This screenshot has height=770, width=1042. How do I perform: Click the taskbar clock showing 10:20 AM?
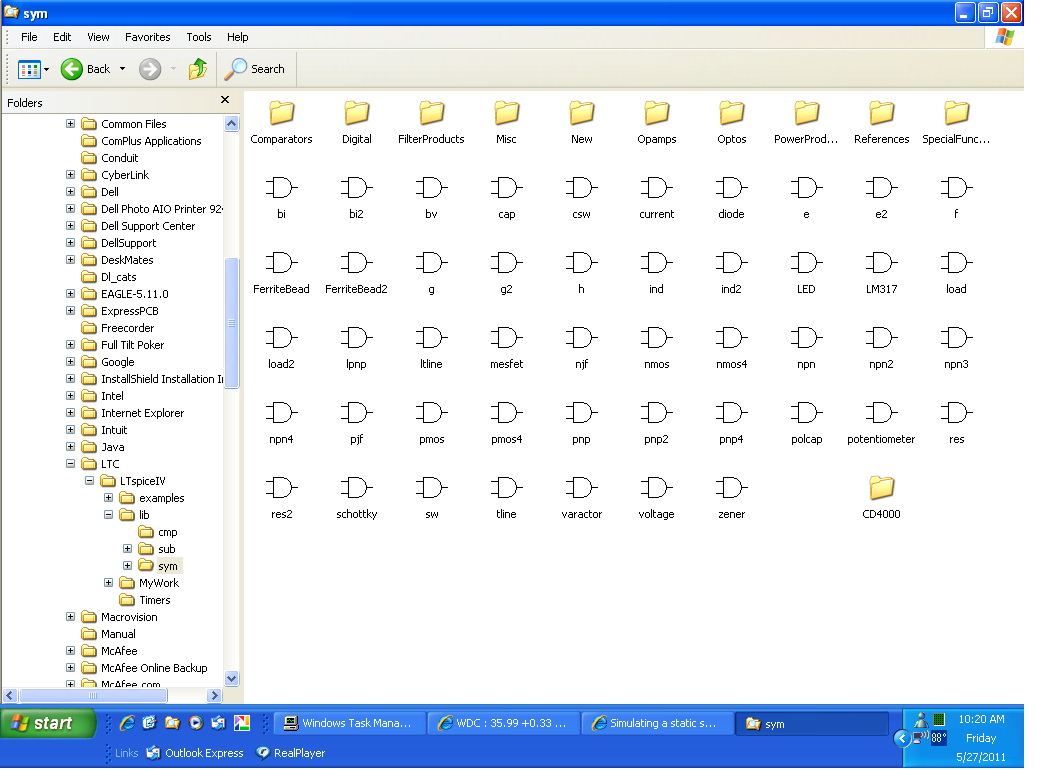981,719
